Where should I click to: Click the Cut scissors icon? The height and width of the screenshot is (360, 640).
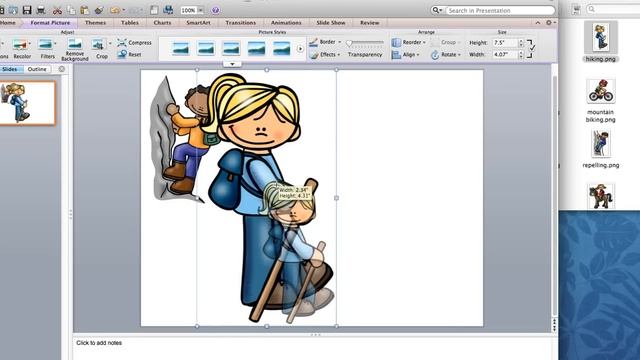57,10
